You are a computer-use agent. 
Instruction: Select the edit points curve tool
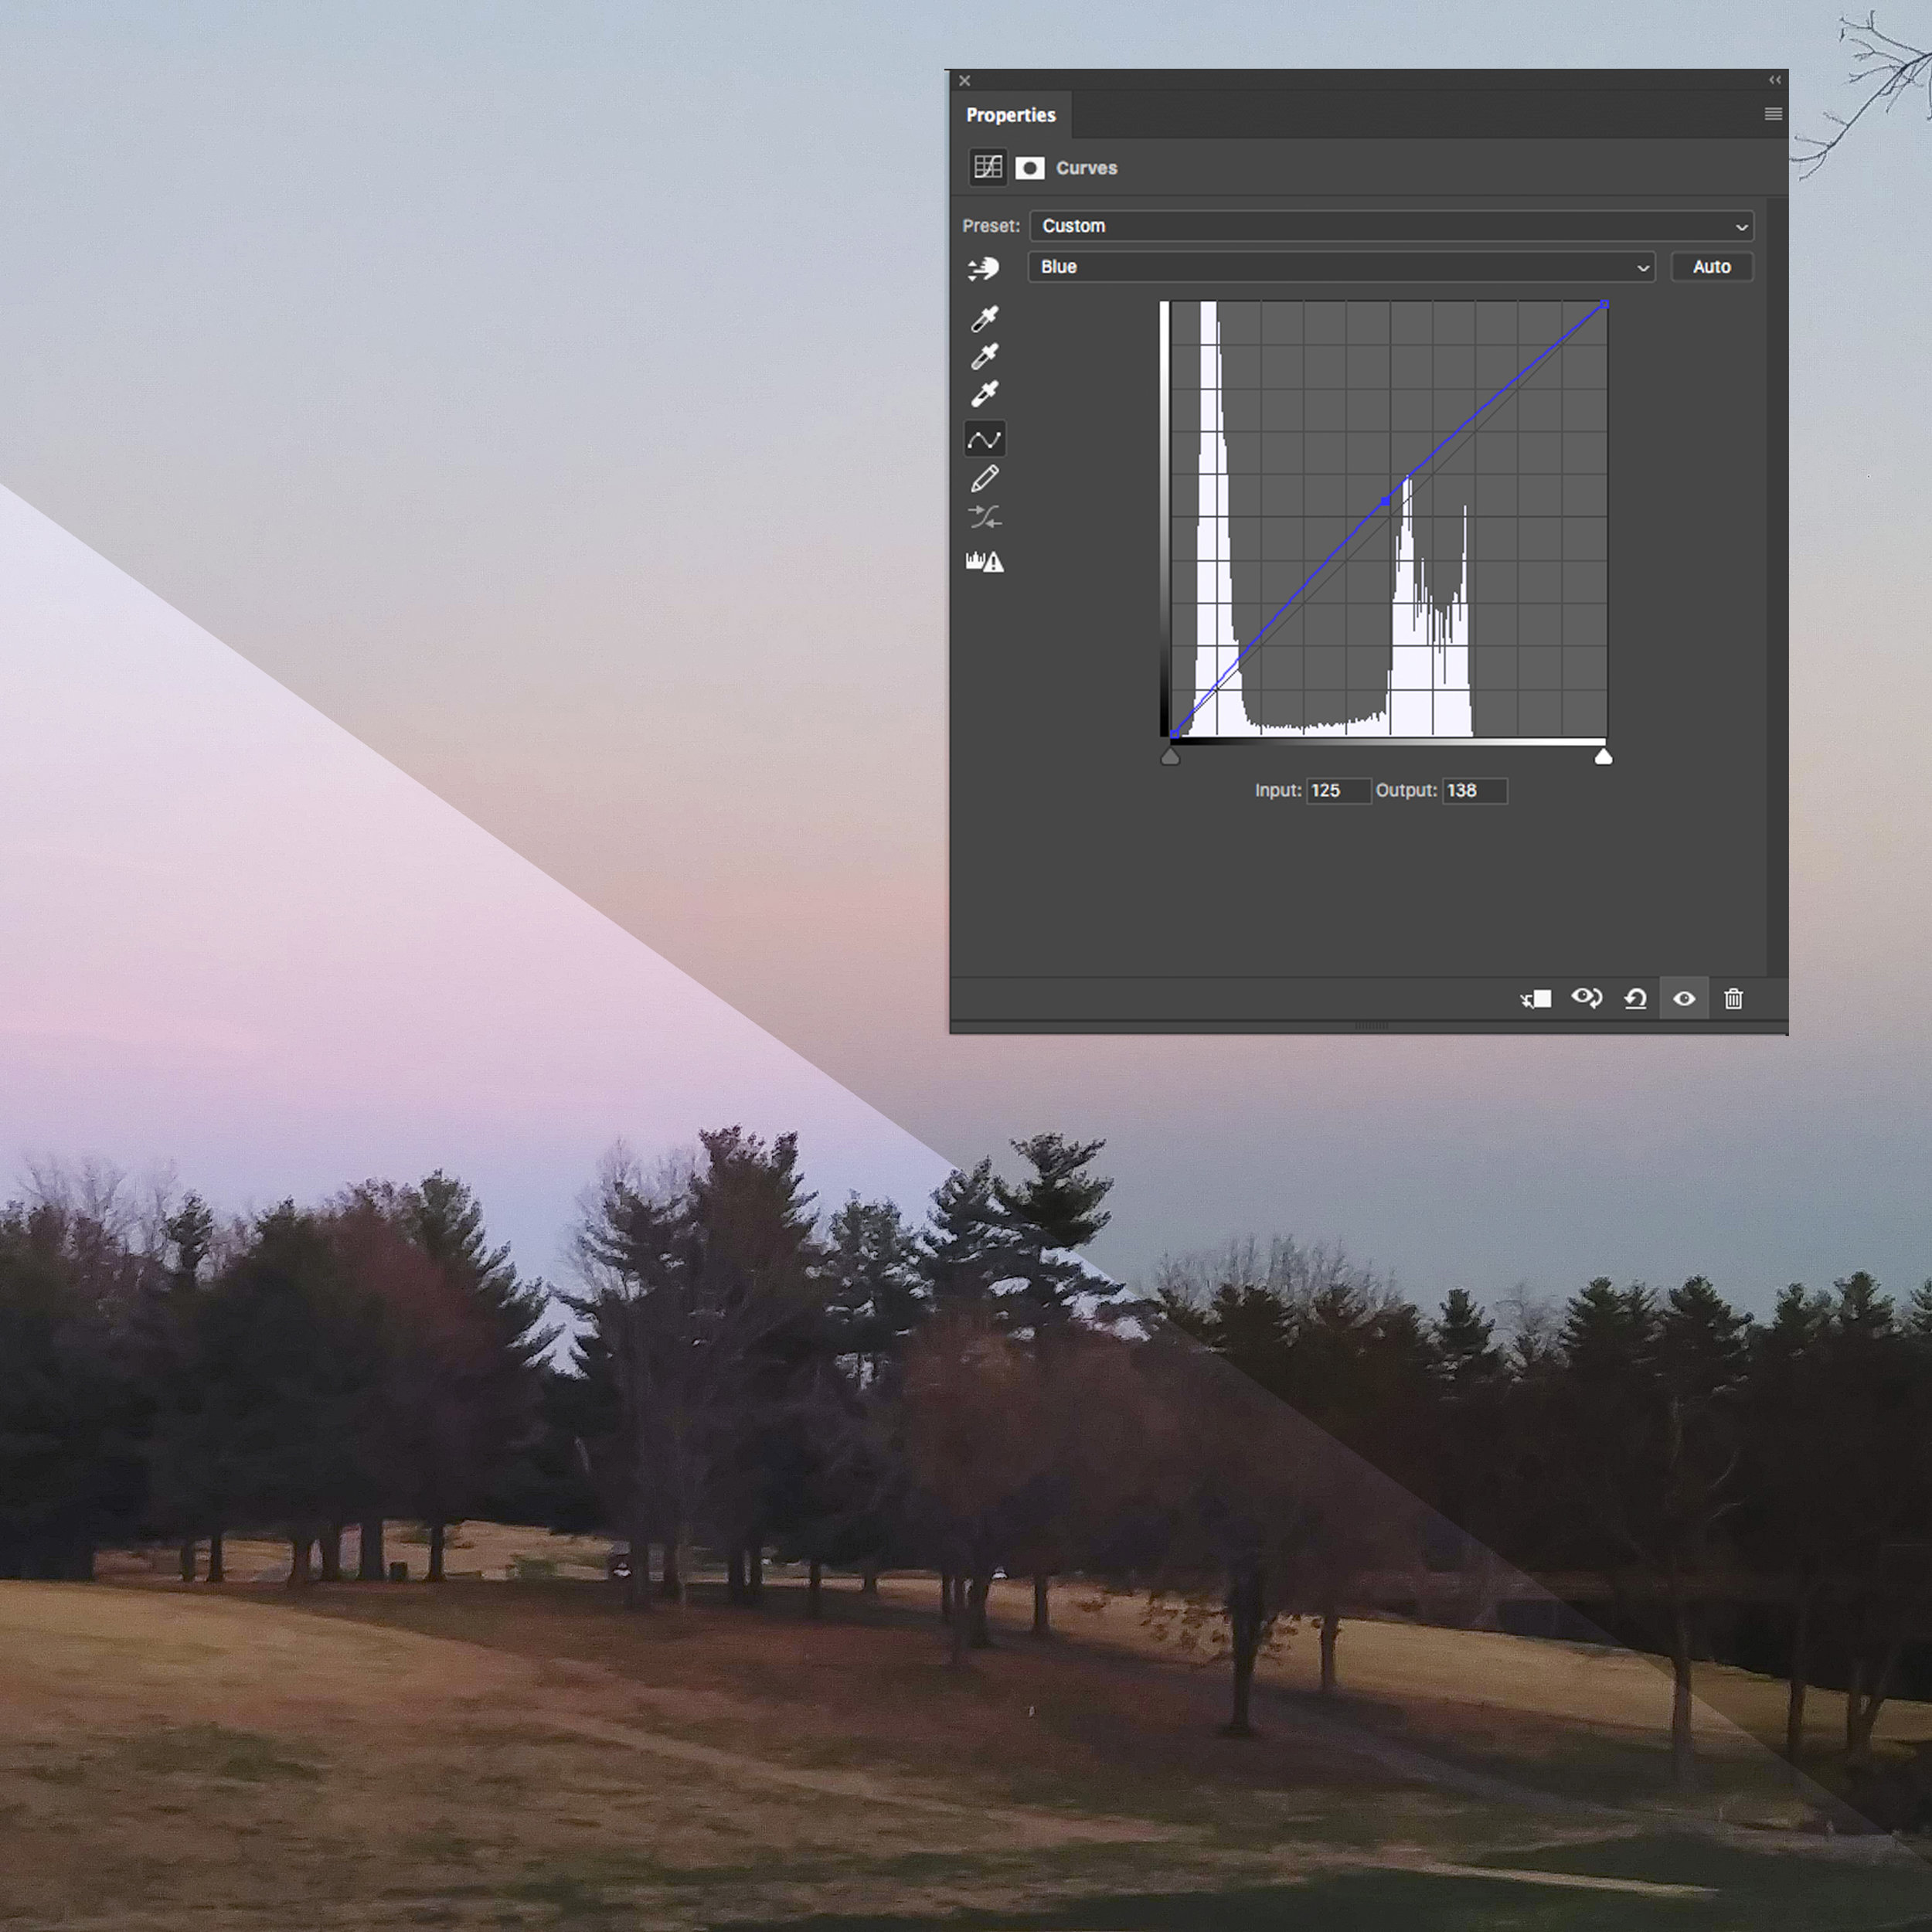click(x=985, y=439)
